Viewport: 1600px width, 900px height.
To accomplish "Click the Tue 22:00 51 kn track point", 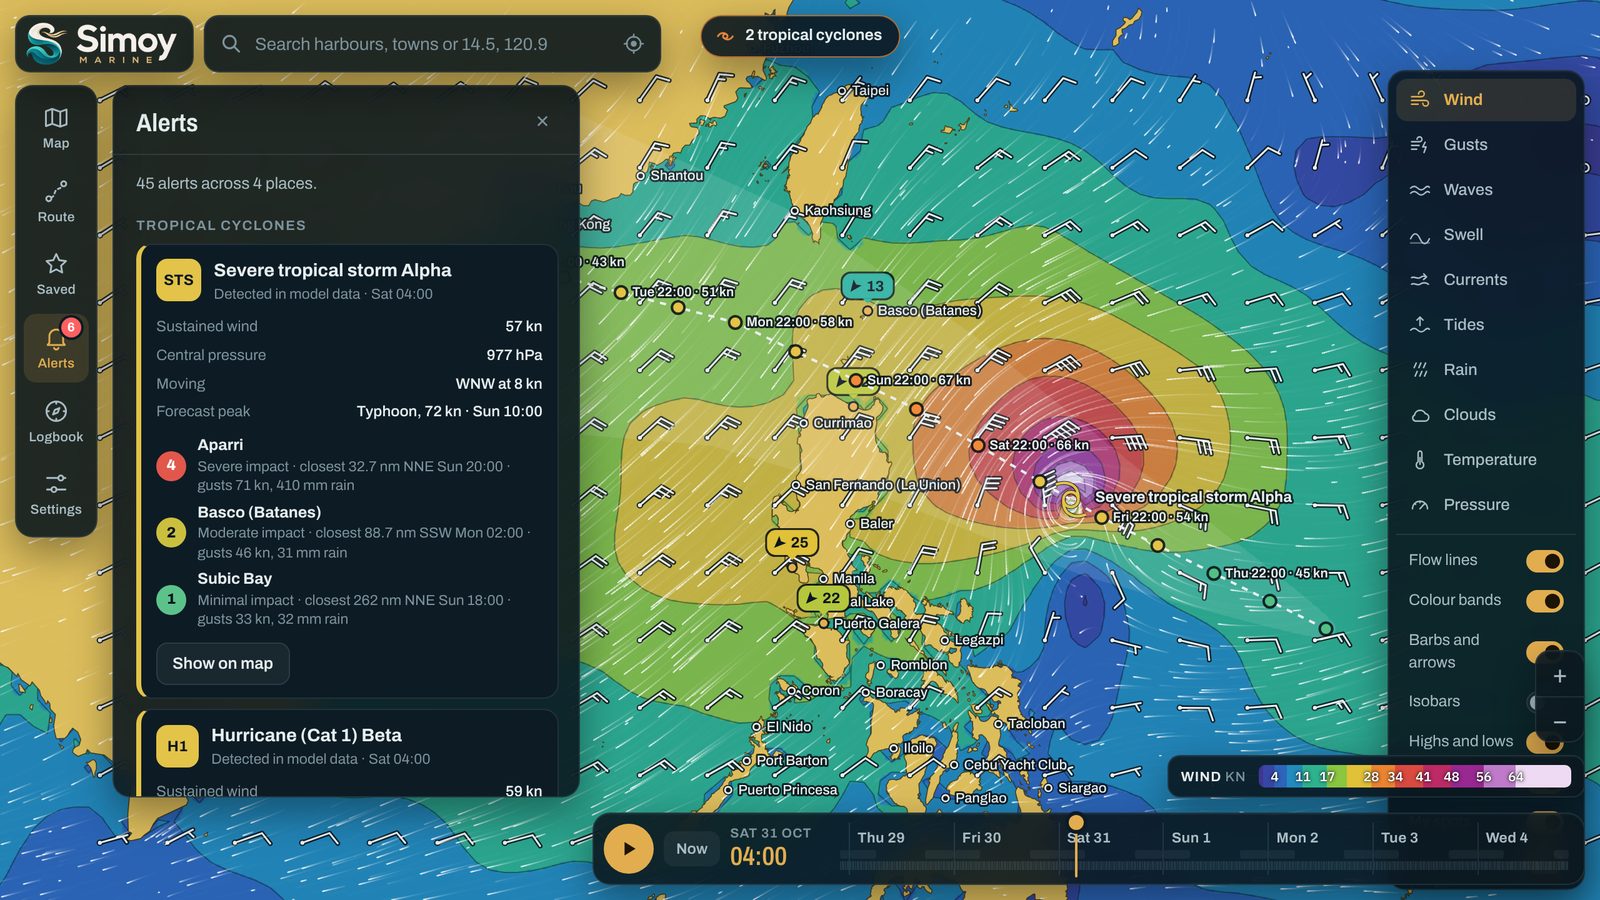I will point(621,292).
